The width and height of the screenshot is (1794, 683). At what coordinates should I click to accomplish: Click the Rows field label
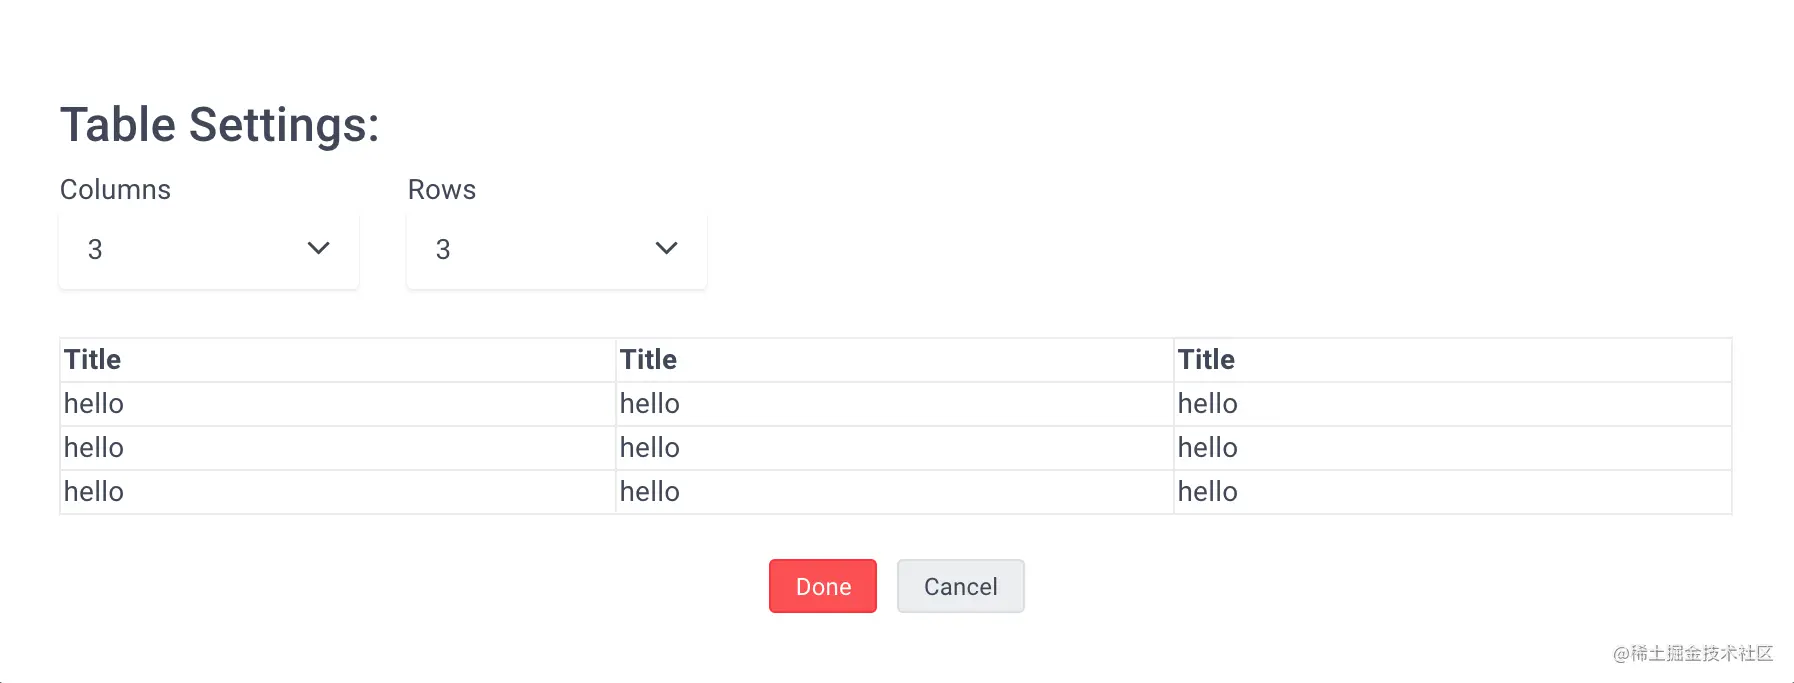coord(442,190)
